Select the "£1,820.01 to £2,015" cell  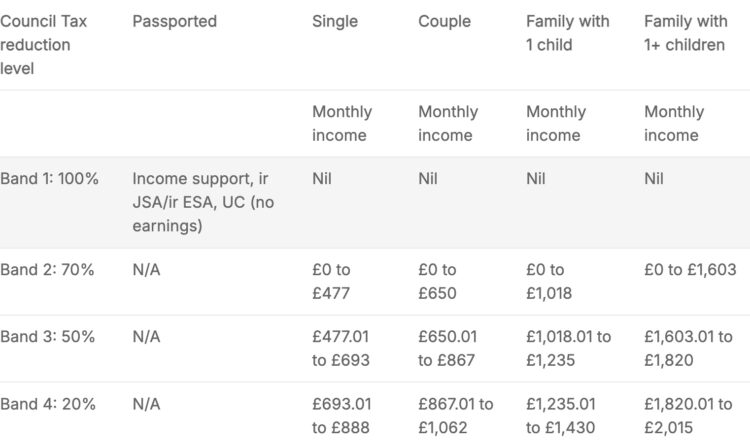(688, 416)
